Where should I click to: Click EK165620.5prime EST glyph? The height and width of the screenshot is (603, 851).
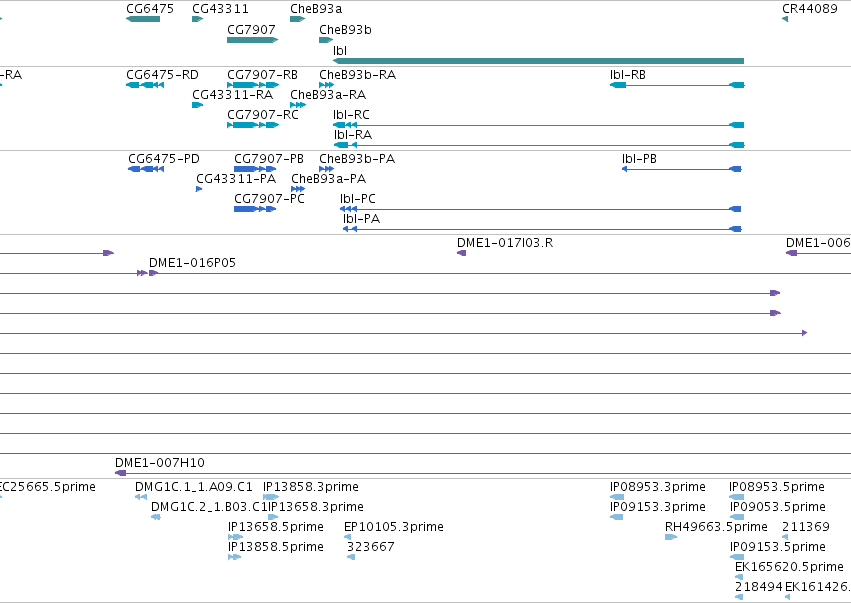(739, 577)
